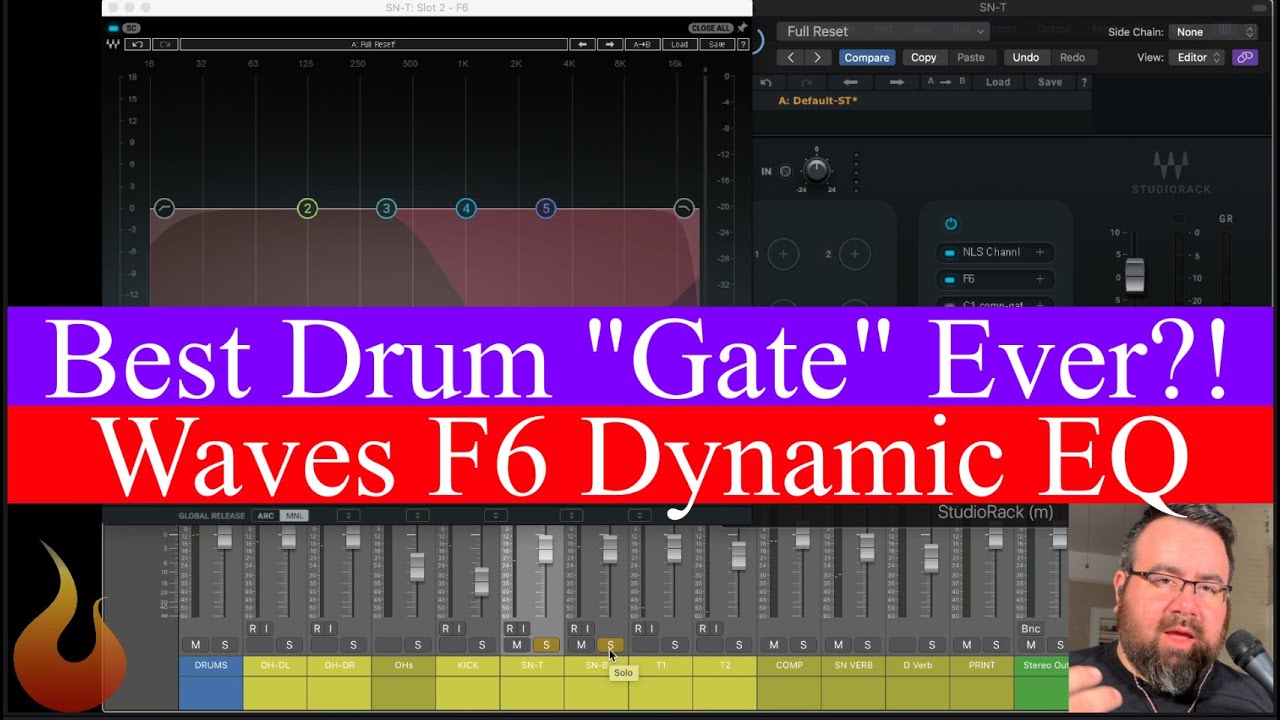Image resolution: width=1280 pixels, height=720 pixels.
Task: Click Save in the StudioRack toolbar
Action: 1050,82
